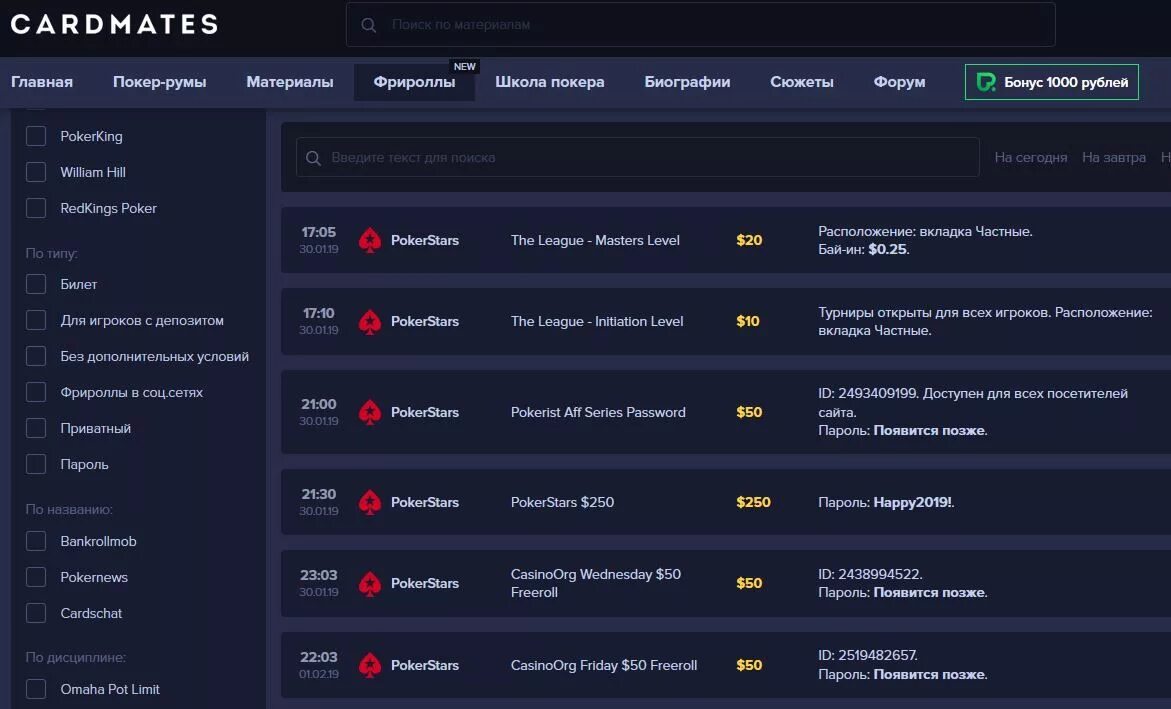Click PokerStars spade icon in 17:10 row
Viewport: 1171px width, 709px height.
coord(370,321)
